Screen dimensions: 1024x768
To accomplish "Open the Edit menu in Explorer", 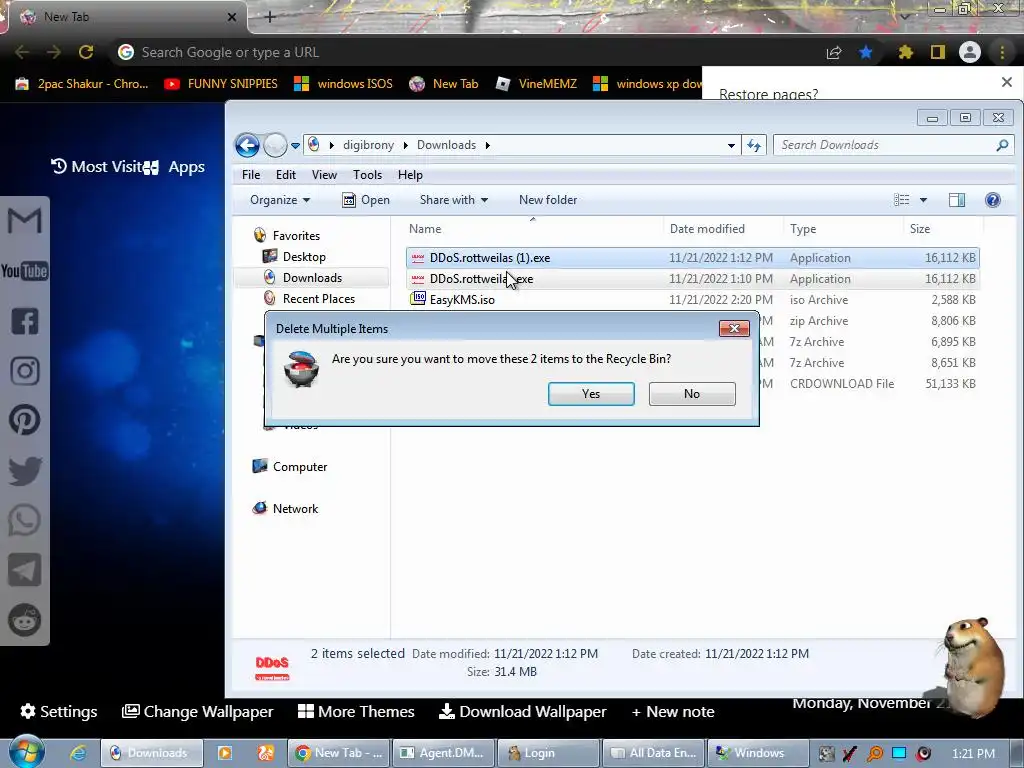I will click(285, 175).
